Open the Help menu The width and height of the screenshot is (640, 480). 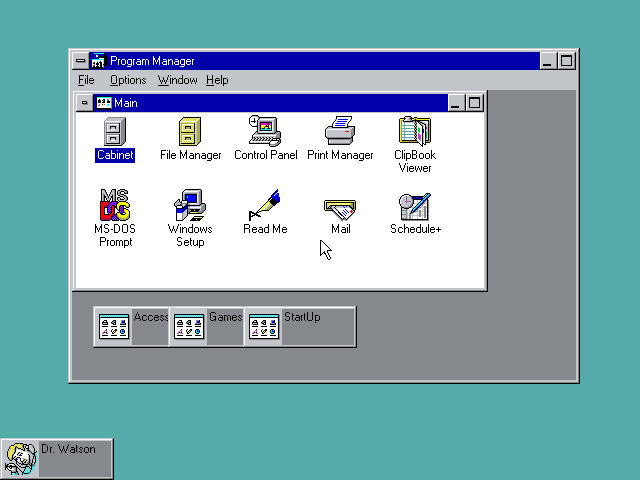(217, 80)
